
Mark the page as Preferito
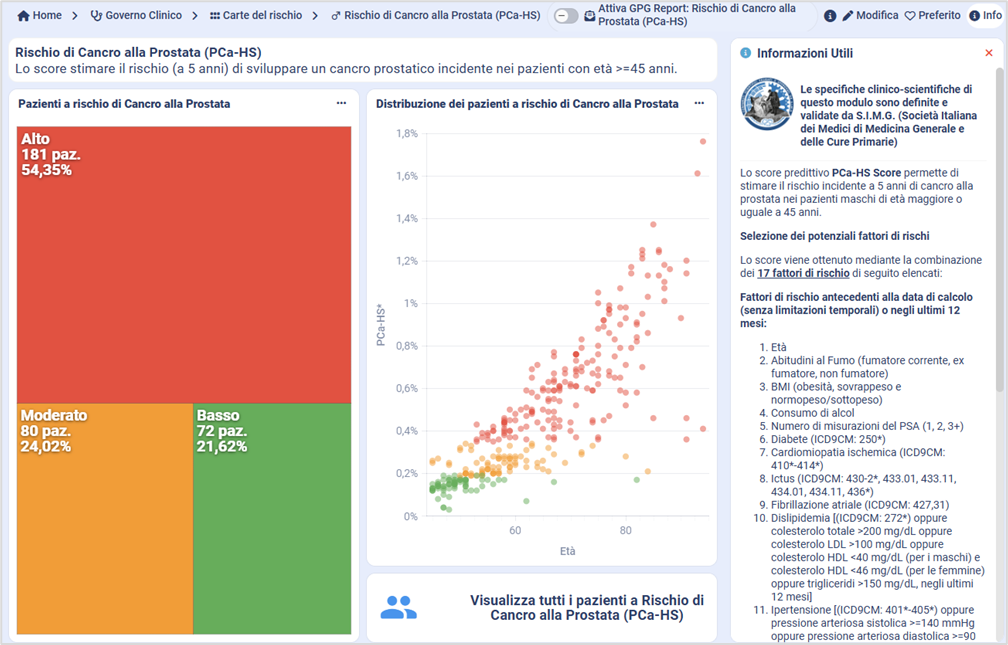933,16
